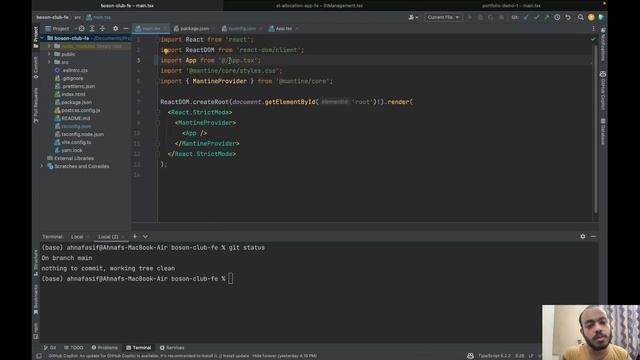This screenshot has height=360, width=640.
Task: Toggle the Commit tool window stripe button
Action: [36, 67]
